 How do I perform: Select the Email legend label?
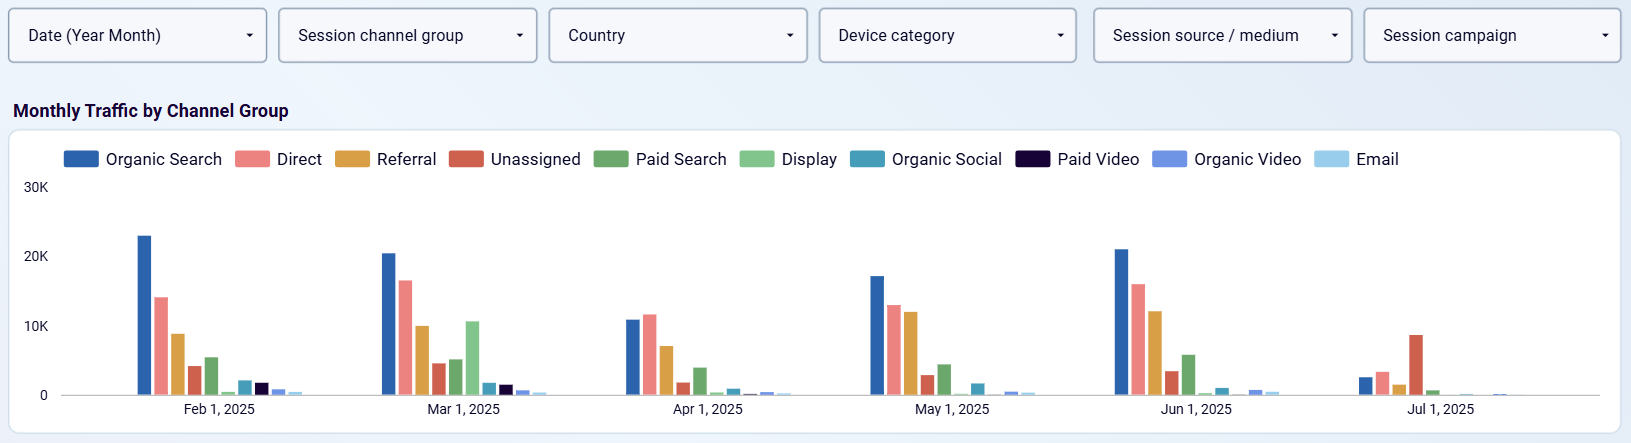coord(1377,159)
